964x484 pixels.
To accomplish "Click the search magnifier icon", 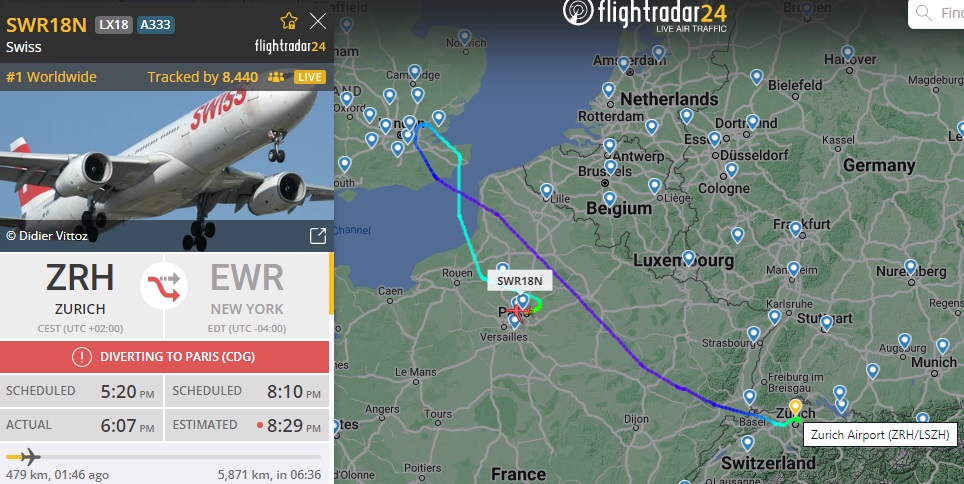I will tap(923, 13).
